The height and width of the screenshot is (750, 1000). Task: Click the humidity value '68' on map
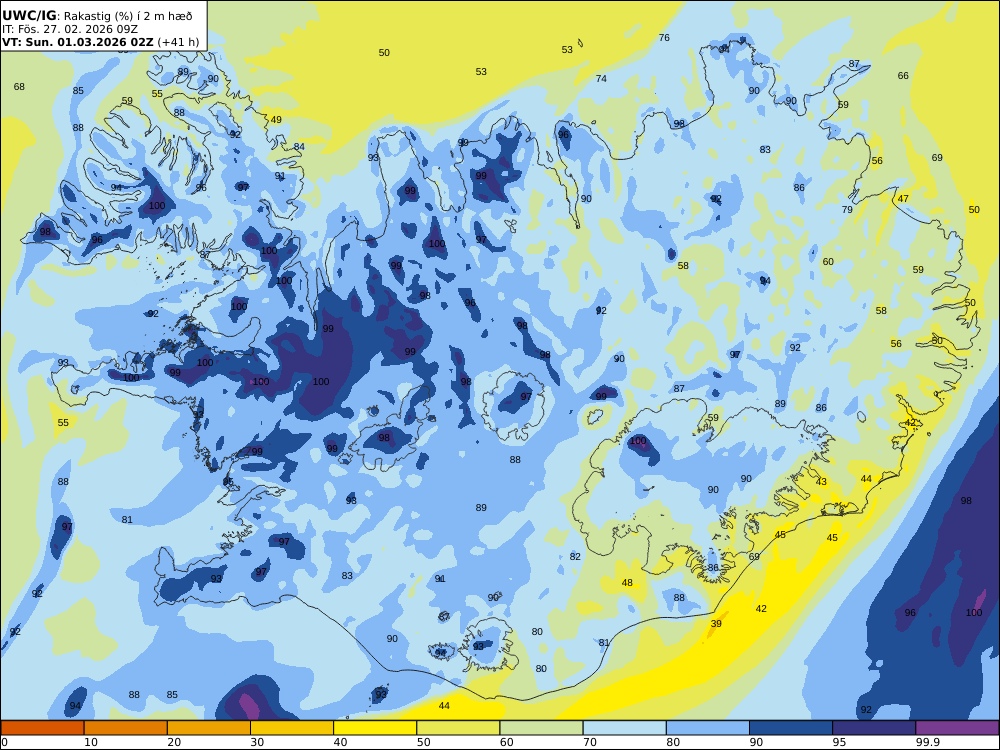tap(19, 86)
